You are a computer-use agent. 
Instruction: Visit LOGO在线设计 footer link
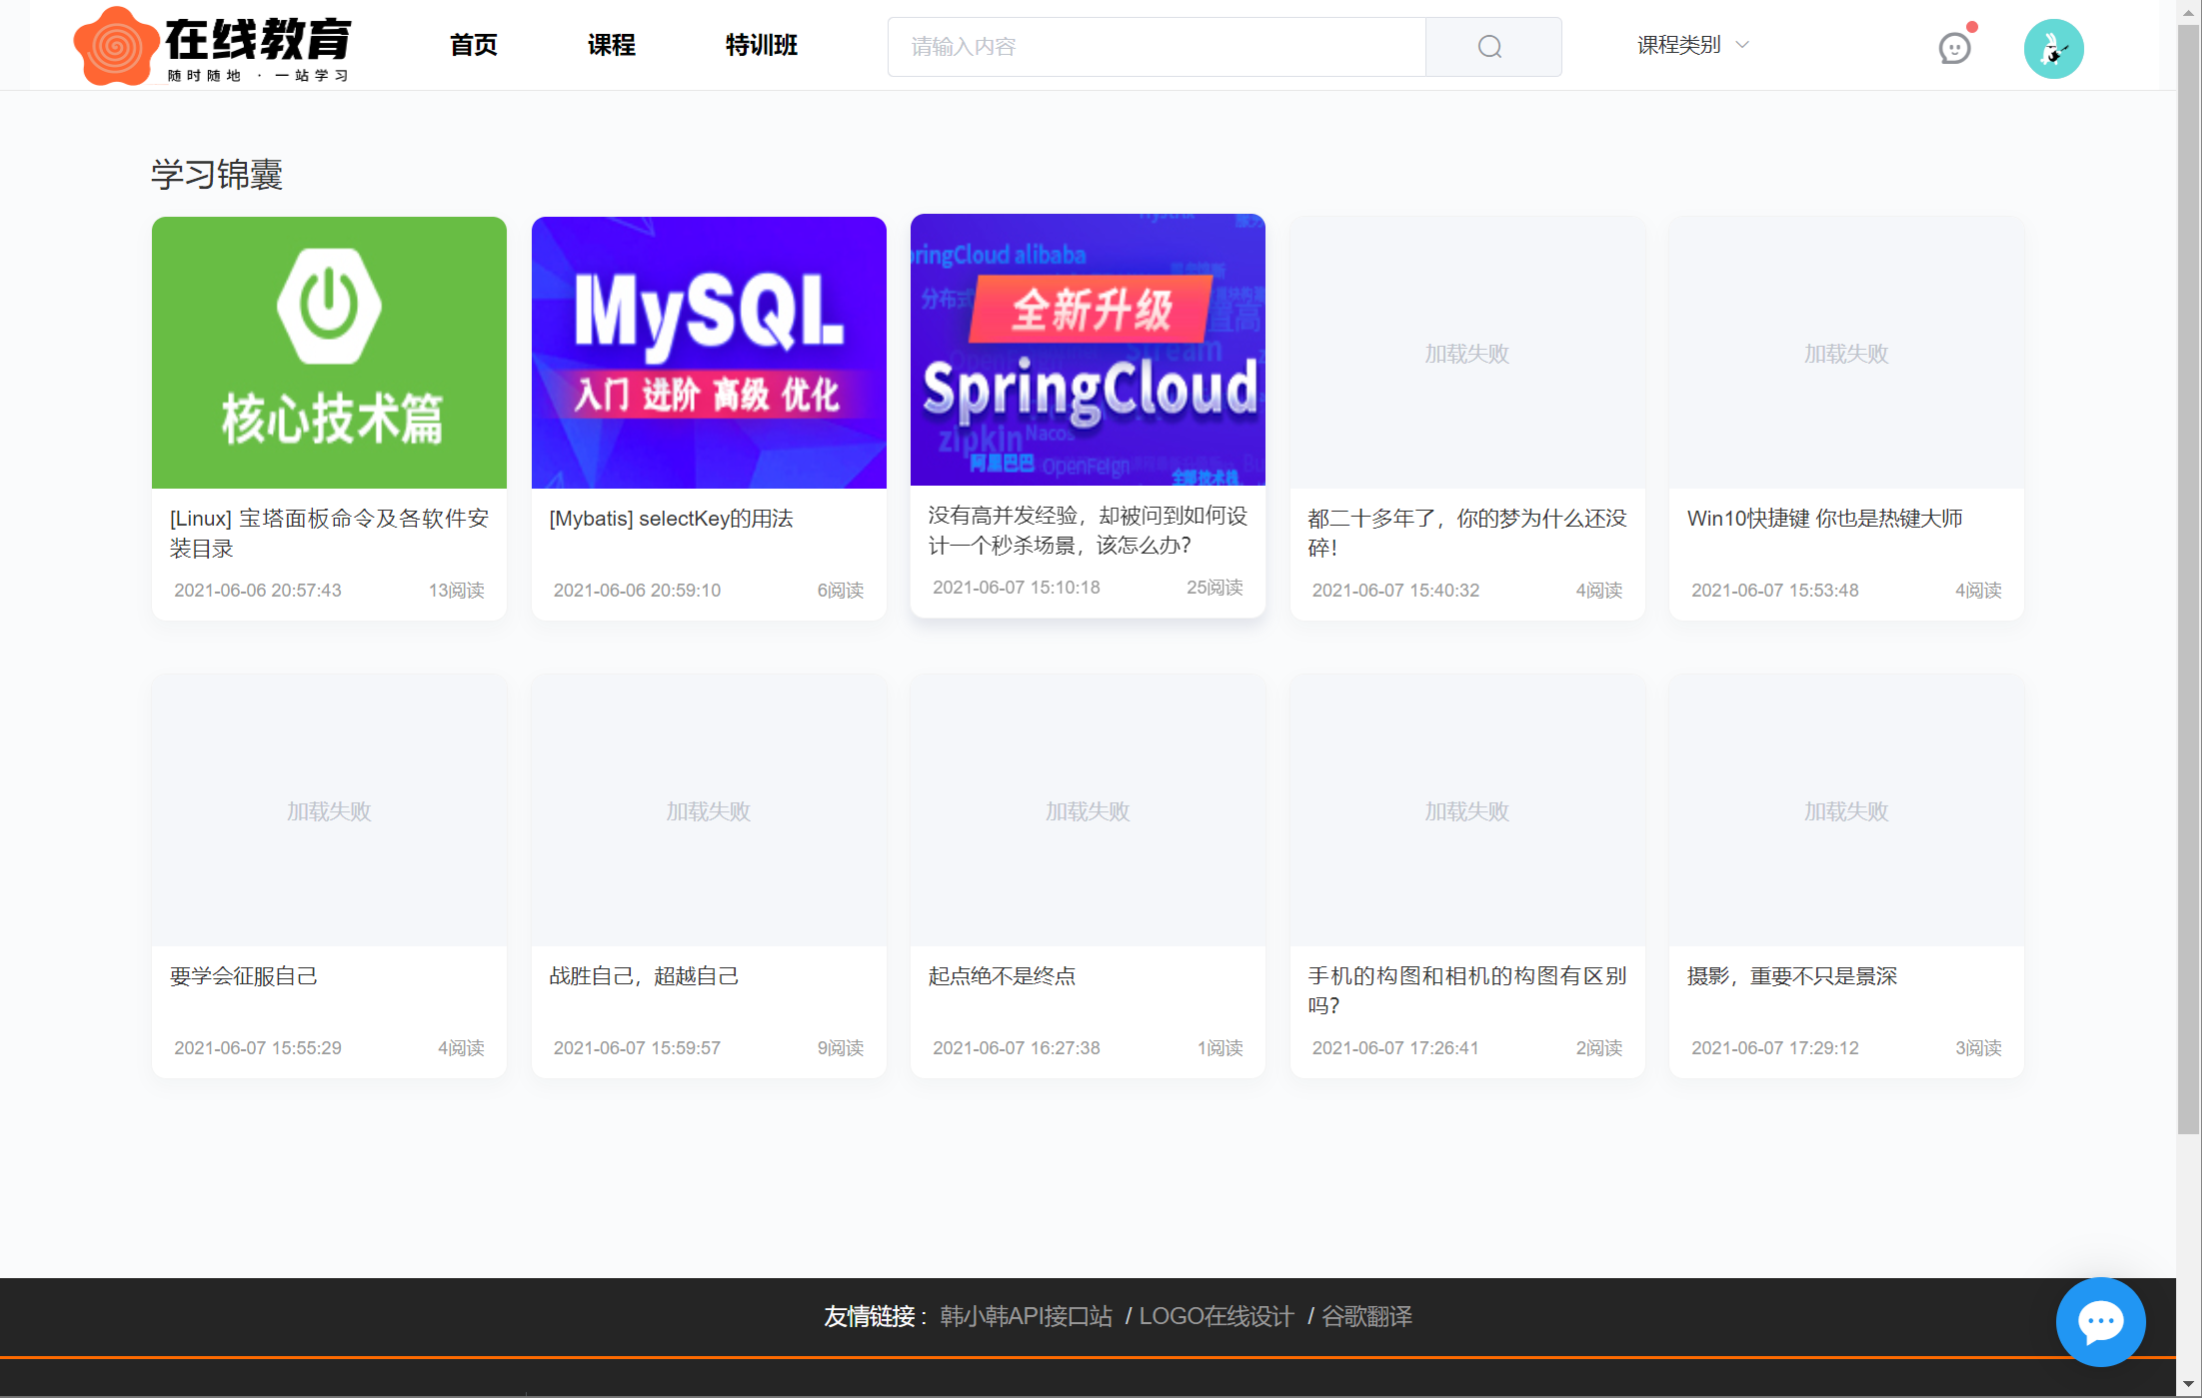1216,1316
